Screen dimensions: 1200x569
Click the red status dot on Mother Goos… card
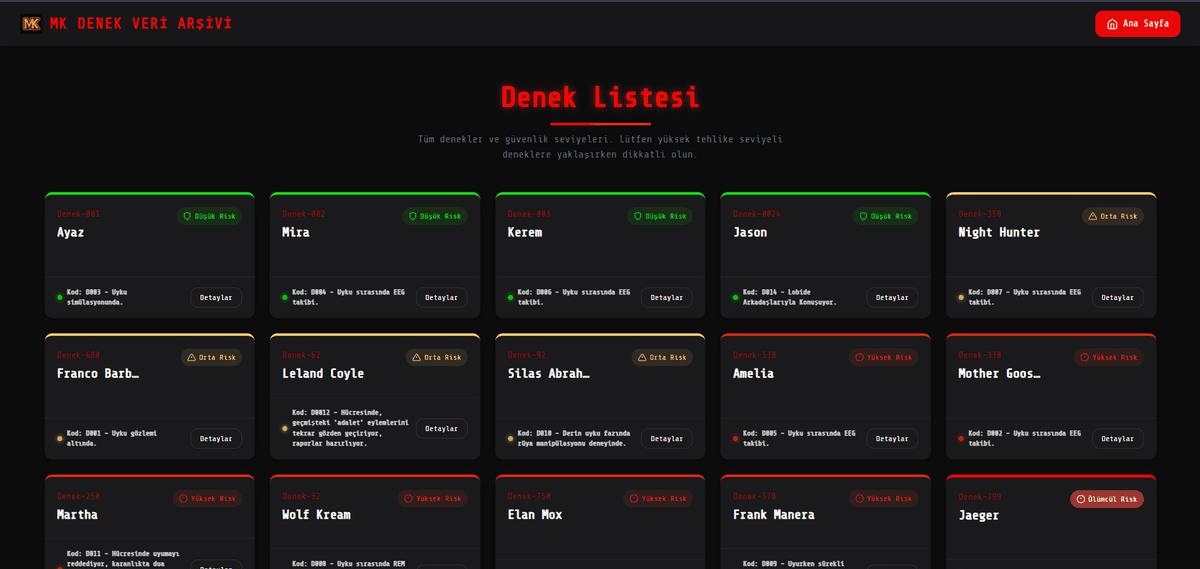point(961,438)
